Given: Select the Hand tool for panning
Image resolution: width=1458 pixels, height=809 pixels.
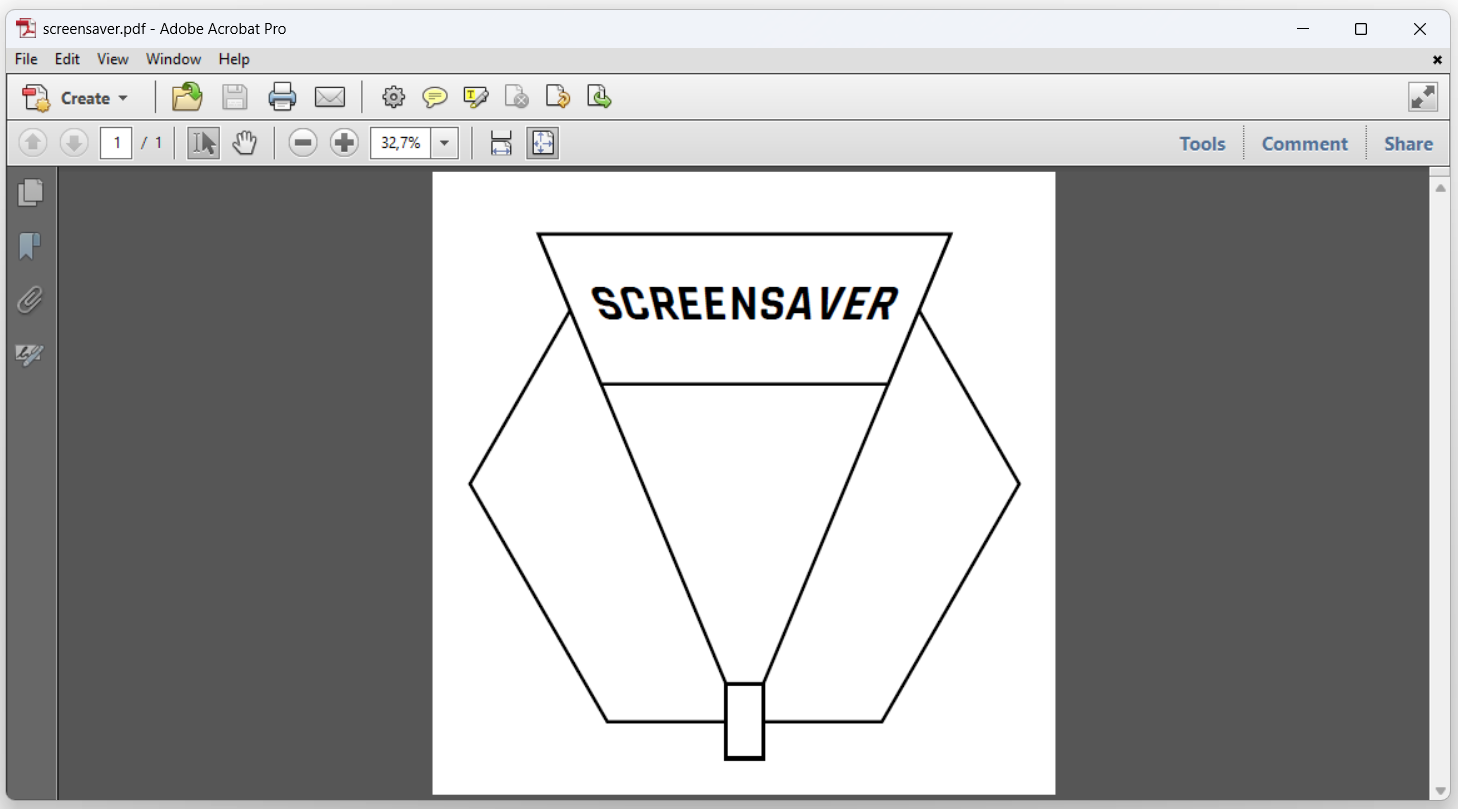Looking at the screenshot, I should [x=245, y=142].
